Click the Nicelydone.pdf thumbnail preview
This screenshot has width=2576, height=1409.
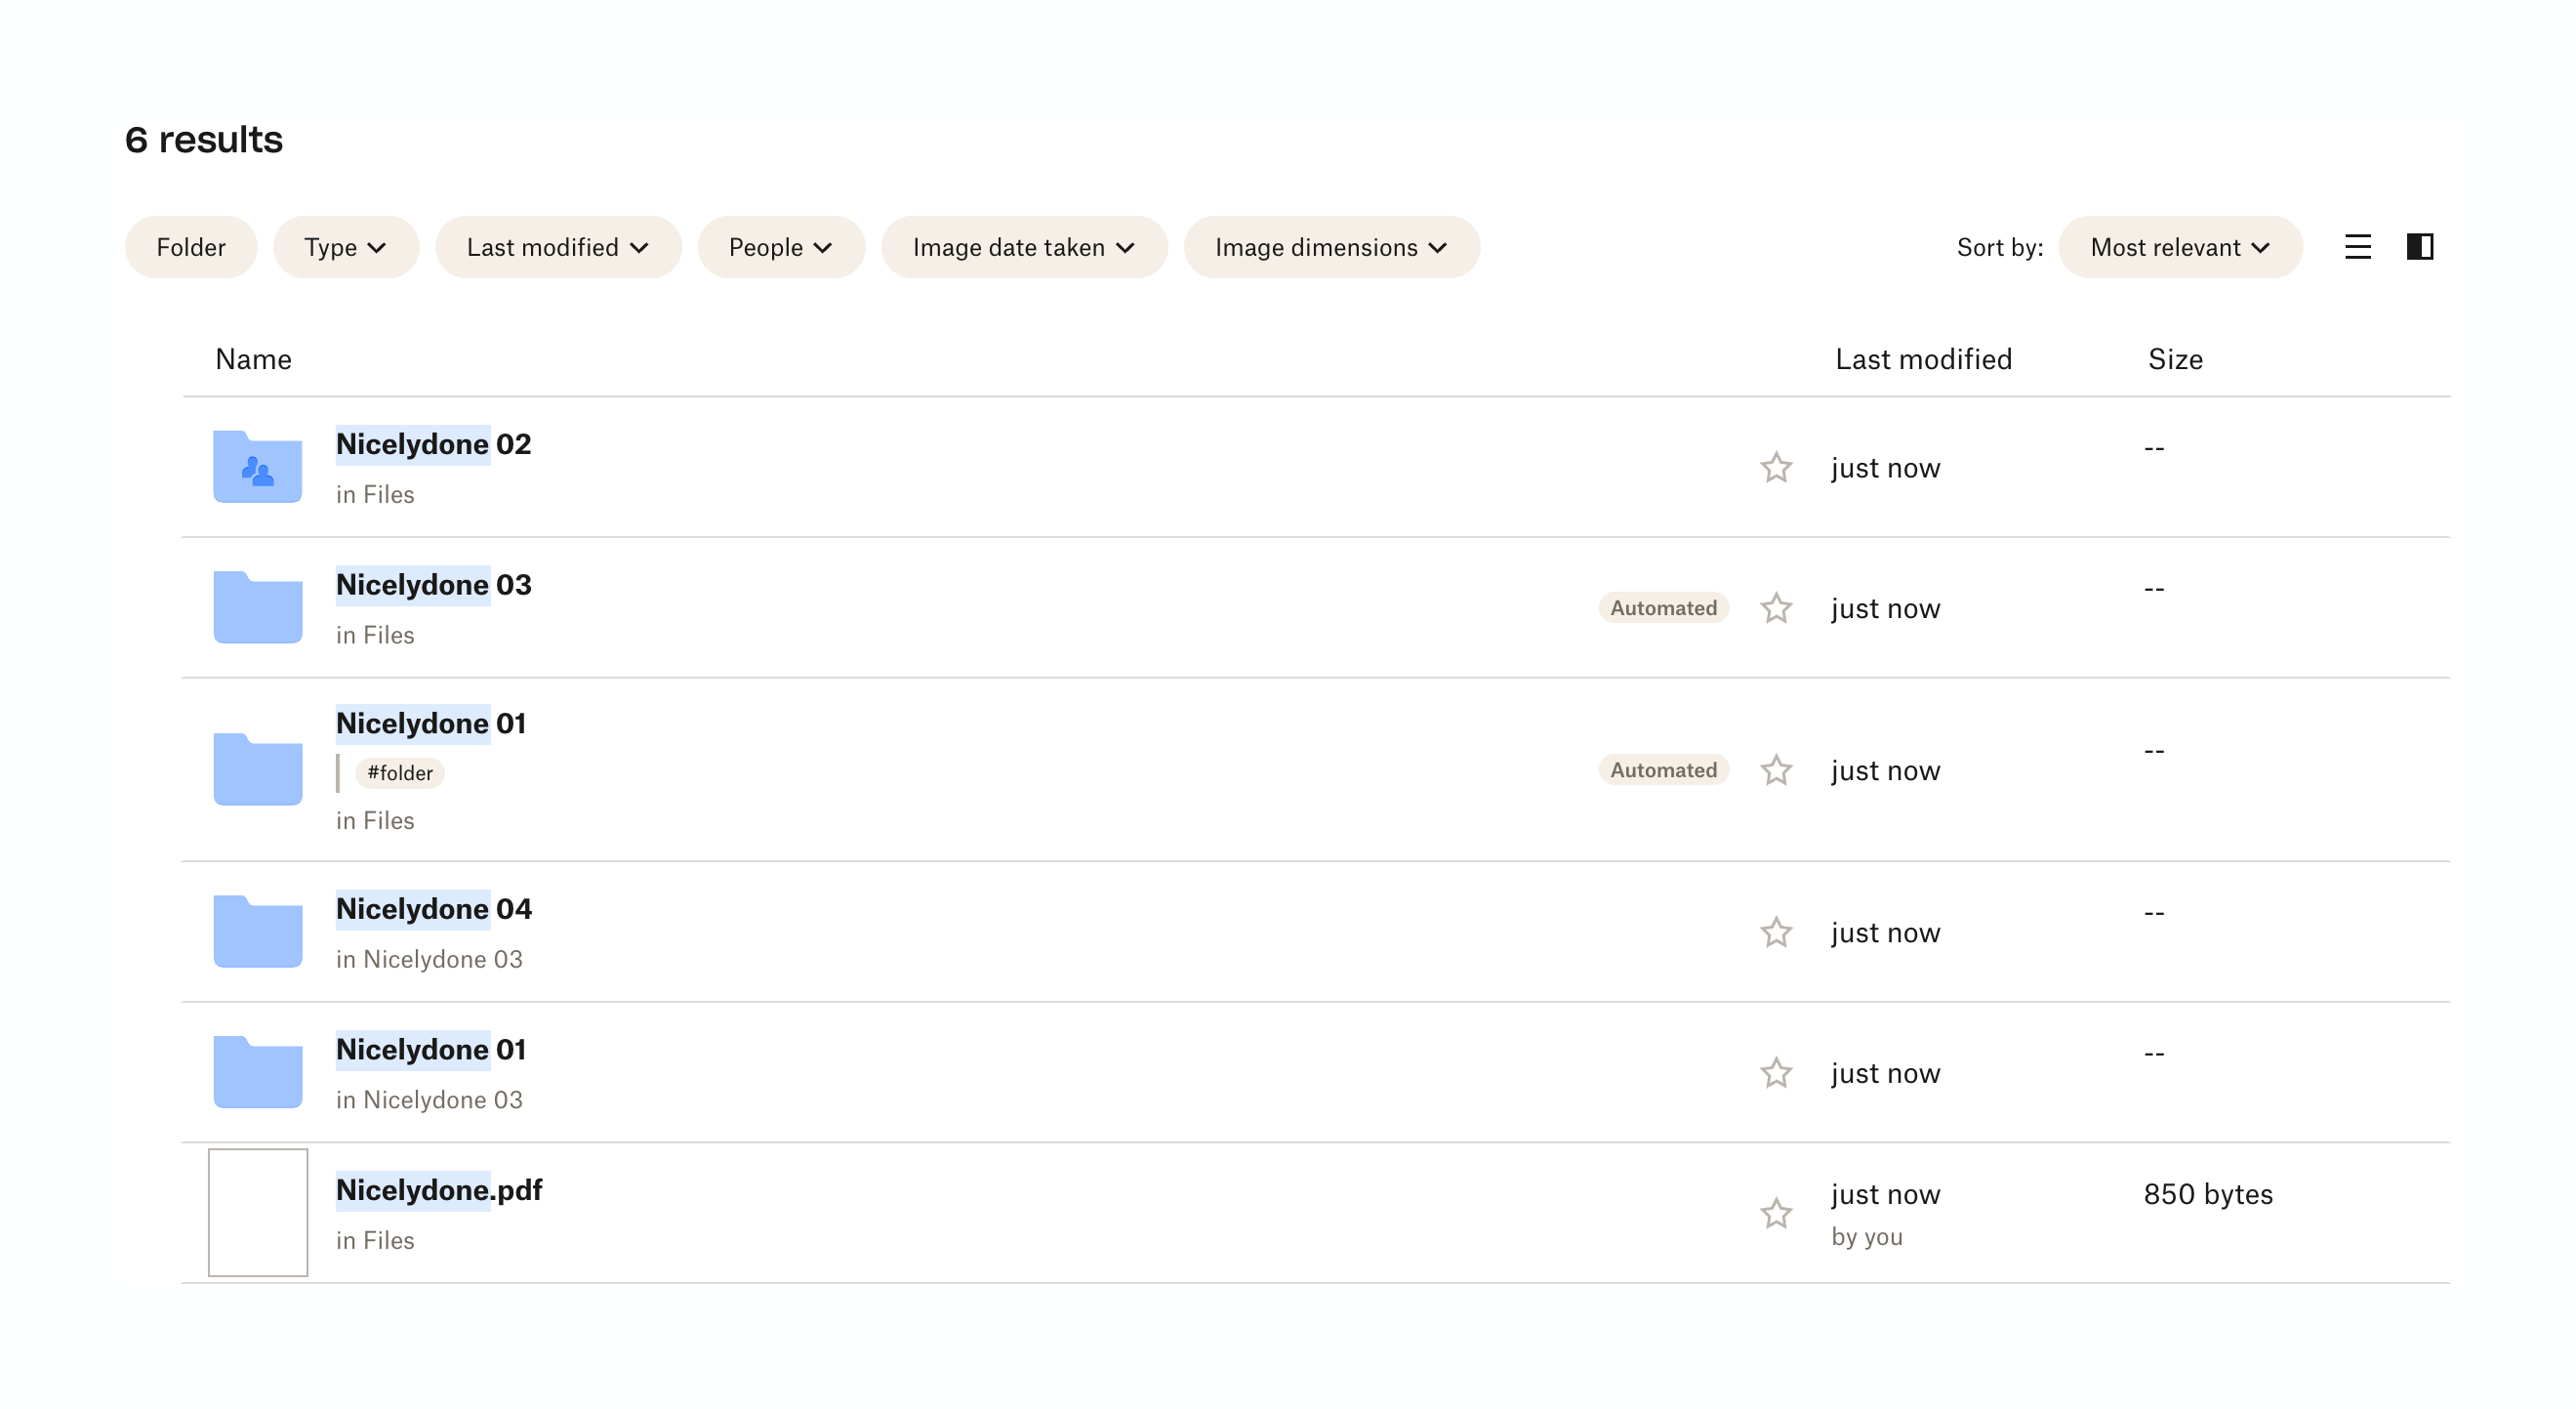pos(257,1212)
